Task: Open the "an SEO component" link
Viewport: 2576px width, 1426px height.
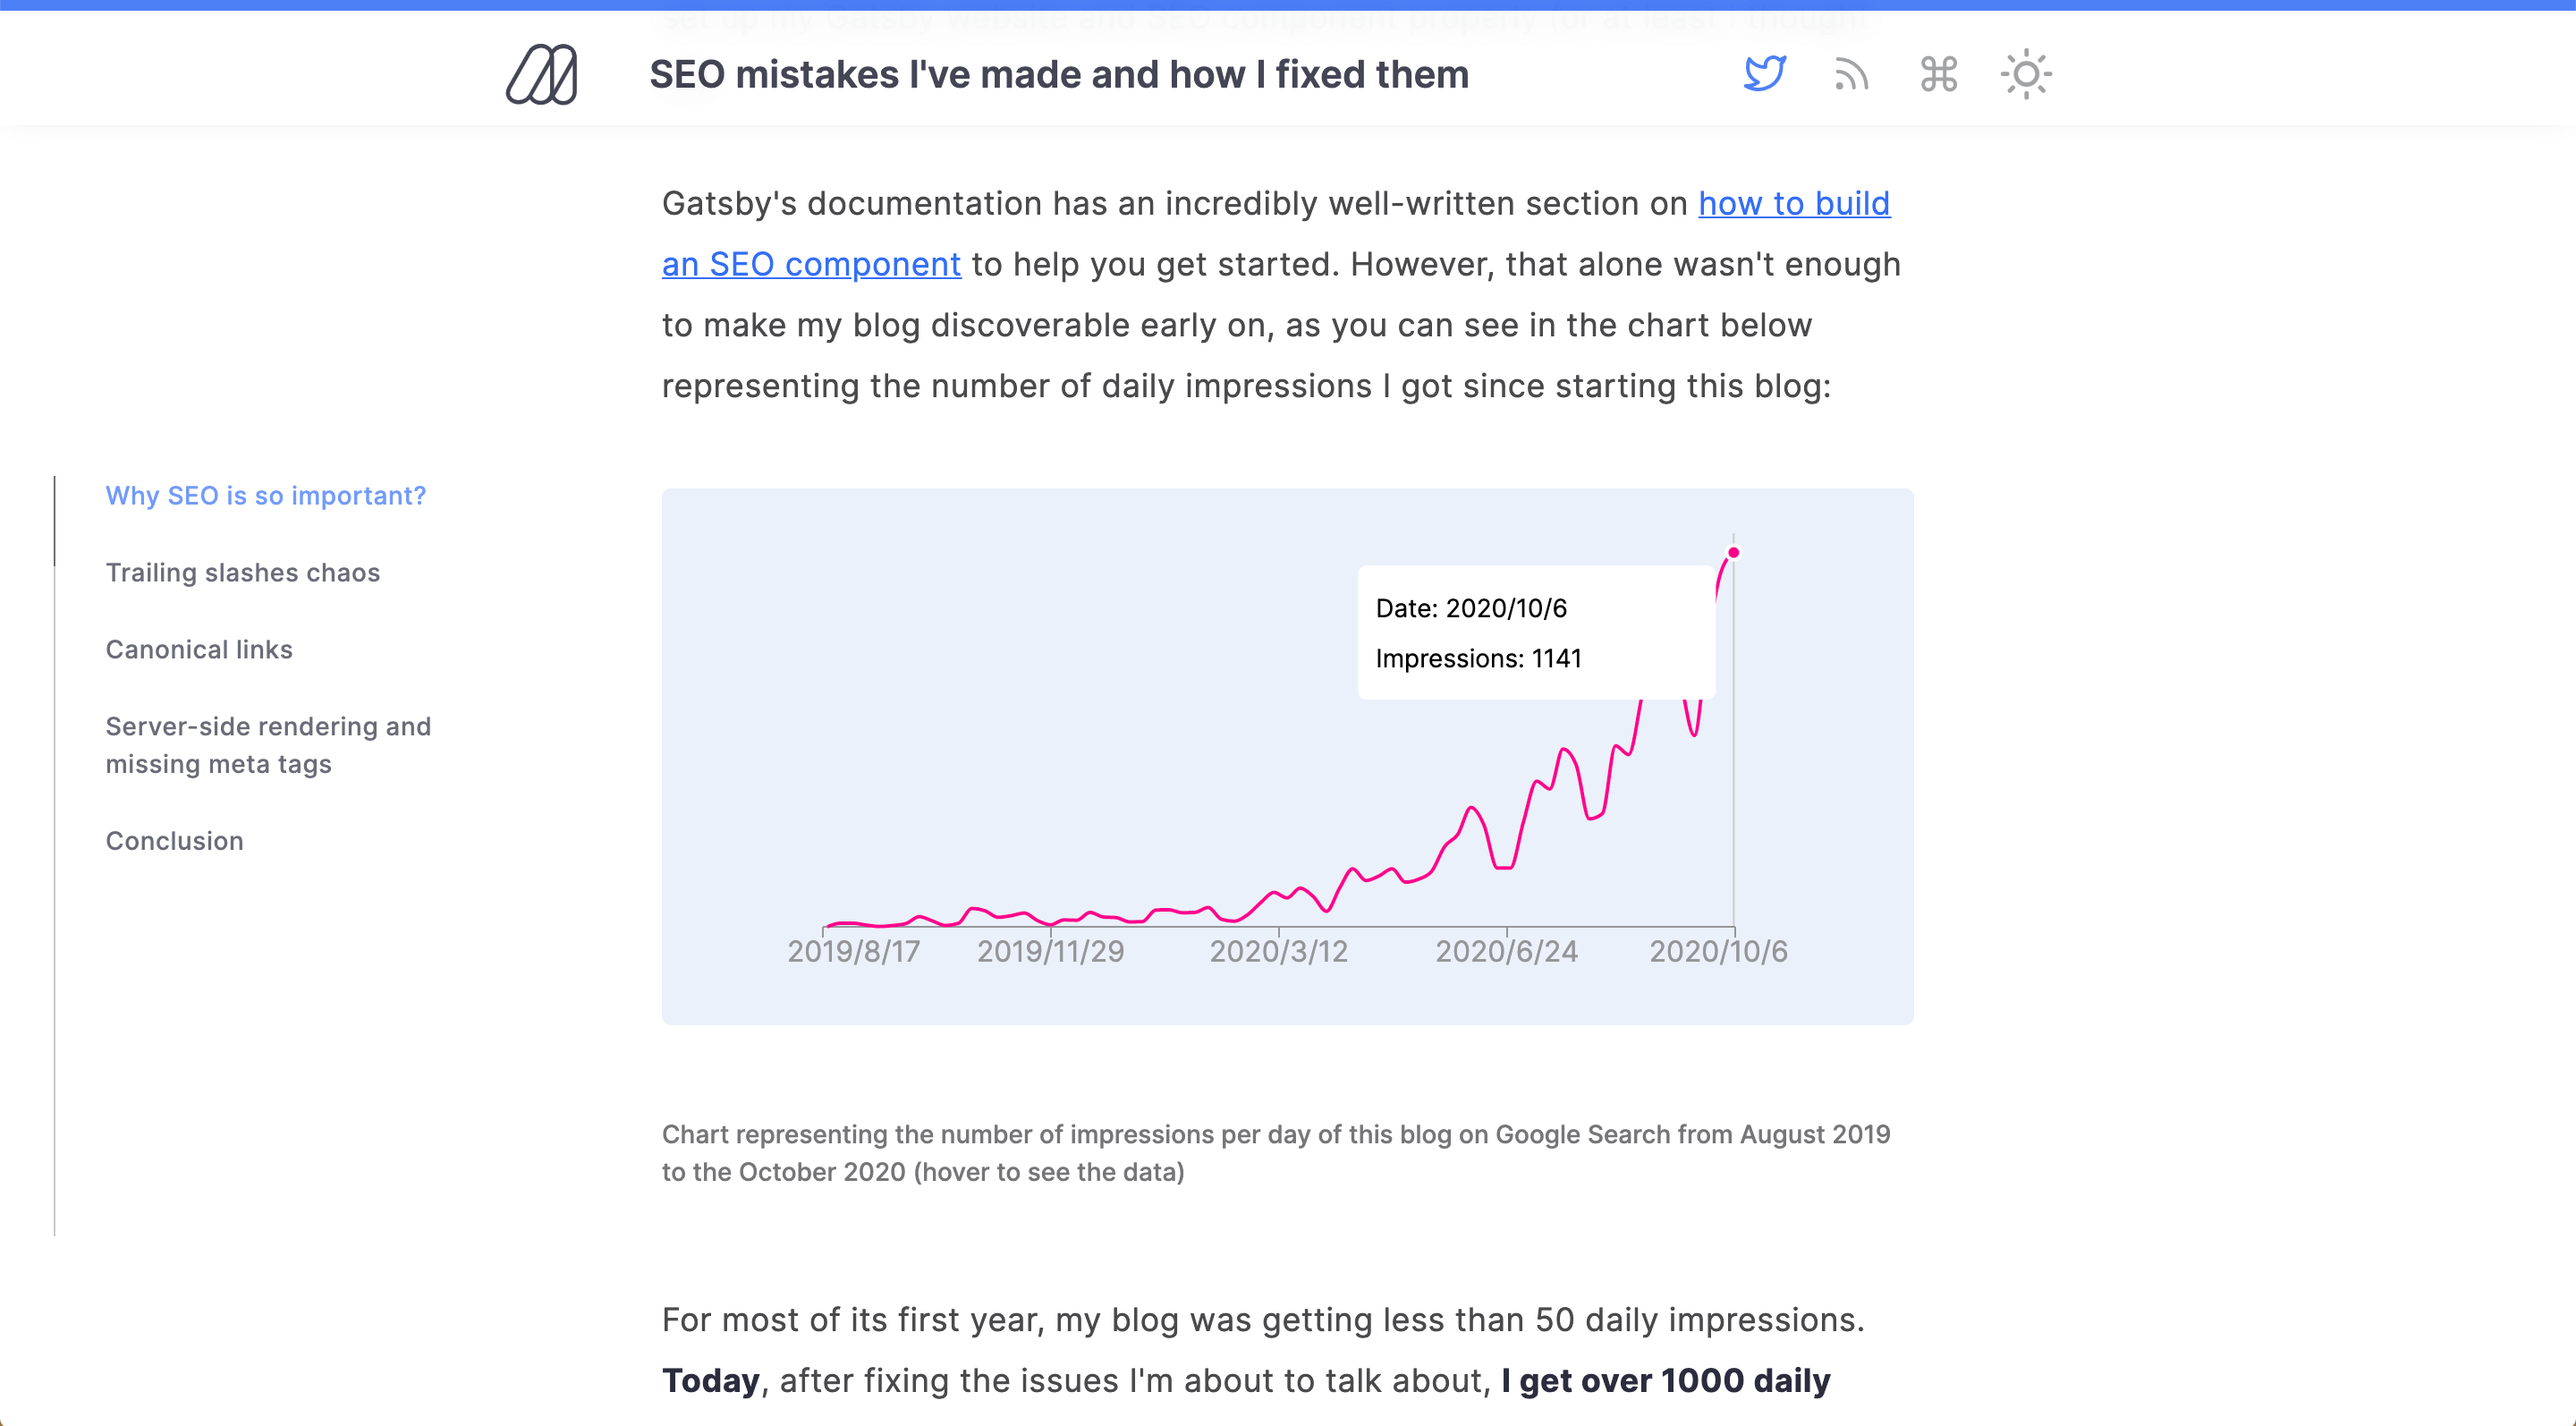Action: 811,264
